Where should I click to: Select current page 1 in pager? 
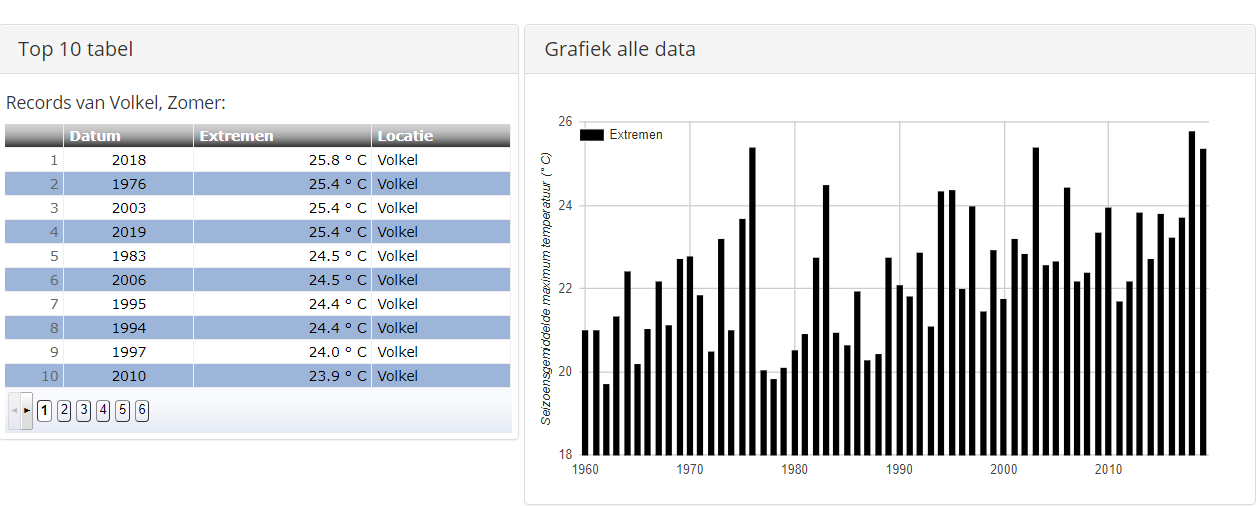[x=44, y=410]
